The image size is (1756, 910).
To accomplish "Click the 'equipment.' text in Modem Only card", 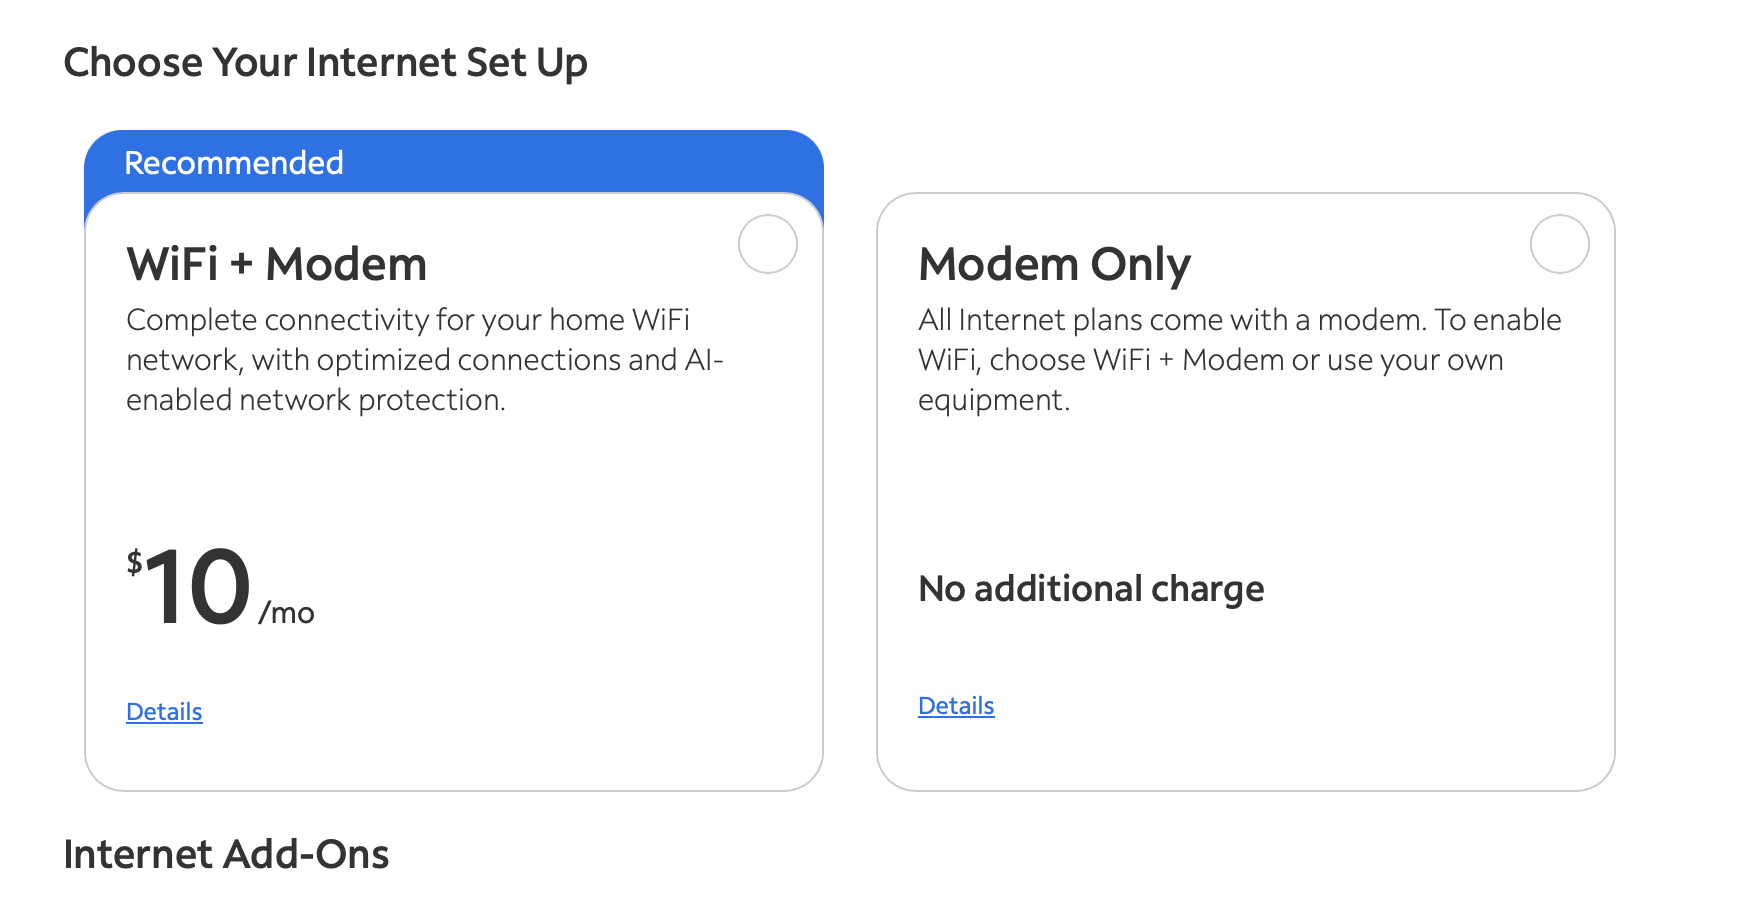I will coord(994,401).
